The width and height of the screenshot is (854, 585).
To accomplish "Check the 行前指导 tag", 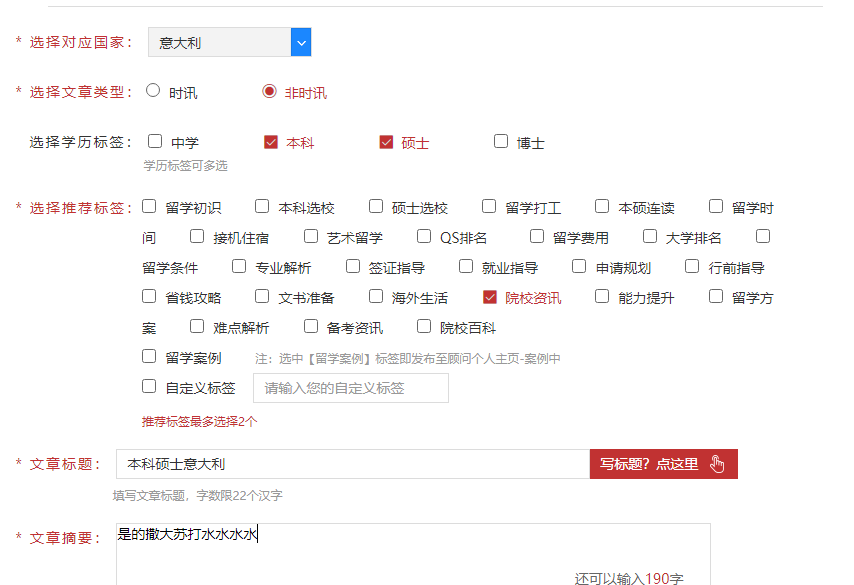I will (x=692, y=266).
